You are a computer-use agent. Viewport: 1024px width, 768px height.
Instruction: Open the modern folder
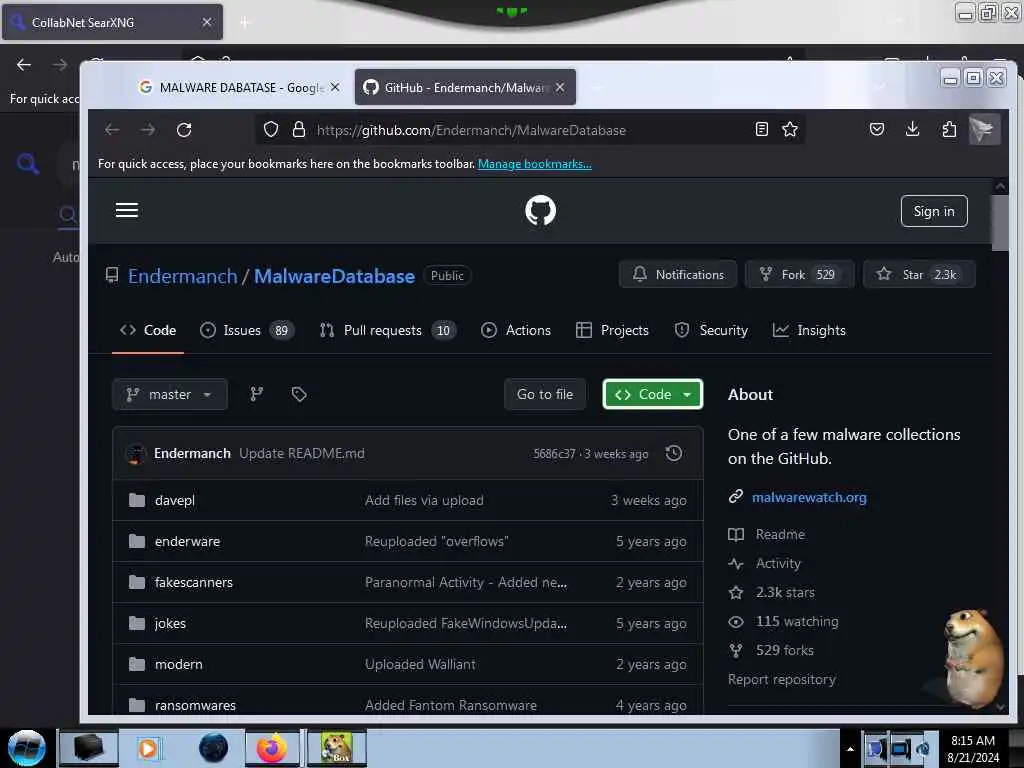[x=178, y=664]
